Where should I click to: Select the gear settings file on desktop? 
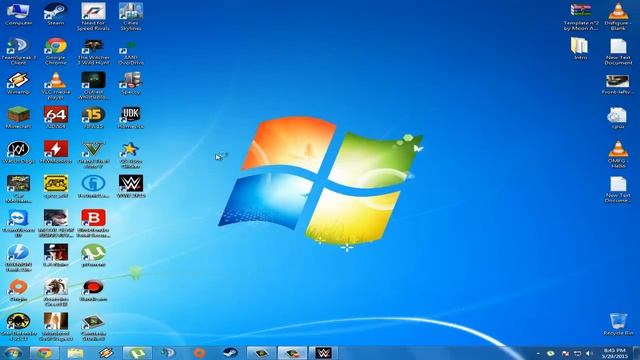pos(617,118)
